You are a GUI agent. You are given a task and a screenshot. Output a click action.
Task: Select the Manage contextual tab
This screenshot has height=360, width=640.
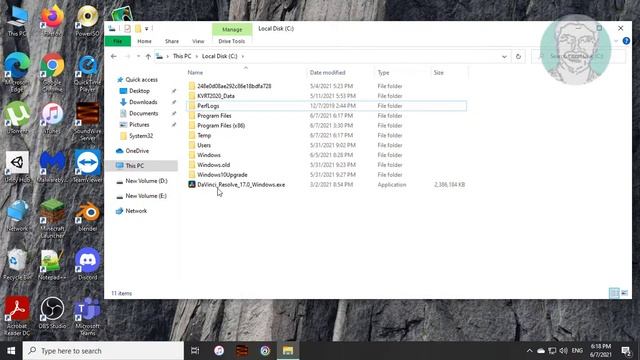coord(232,29)
